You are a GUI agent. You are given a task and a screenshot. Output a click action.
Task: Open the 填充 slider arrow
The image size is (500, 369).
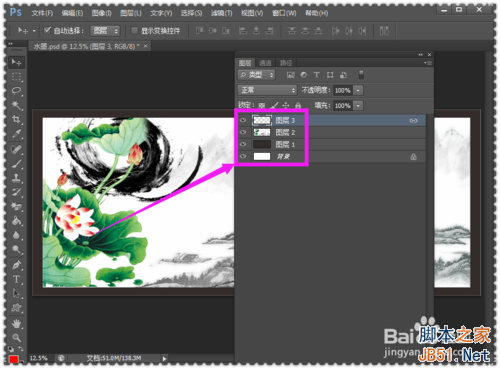(x=358, y=106)
